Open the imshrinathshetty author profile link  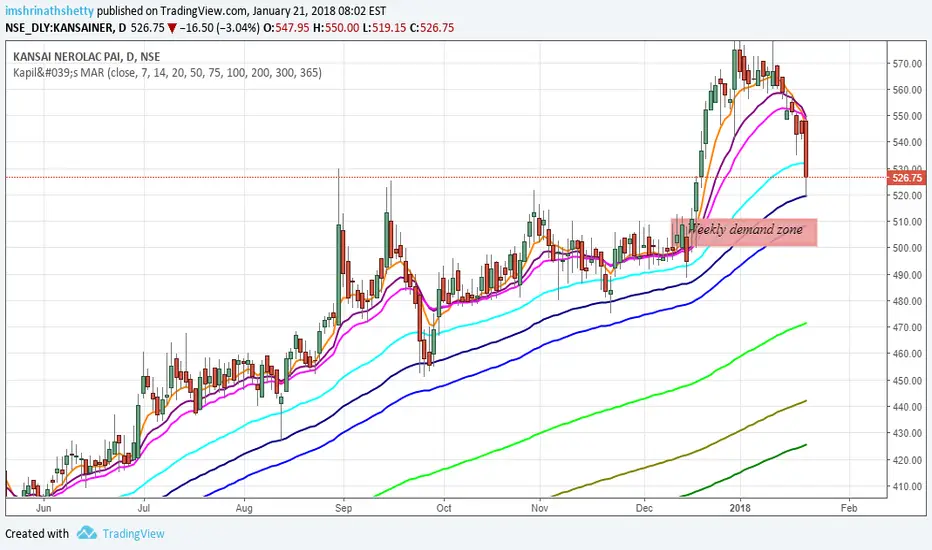point(49,11)
